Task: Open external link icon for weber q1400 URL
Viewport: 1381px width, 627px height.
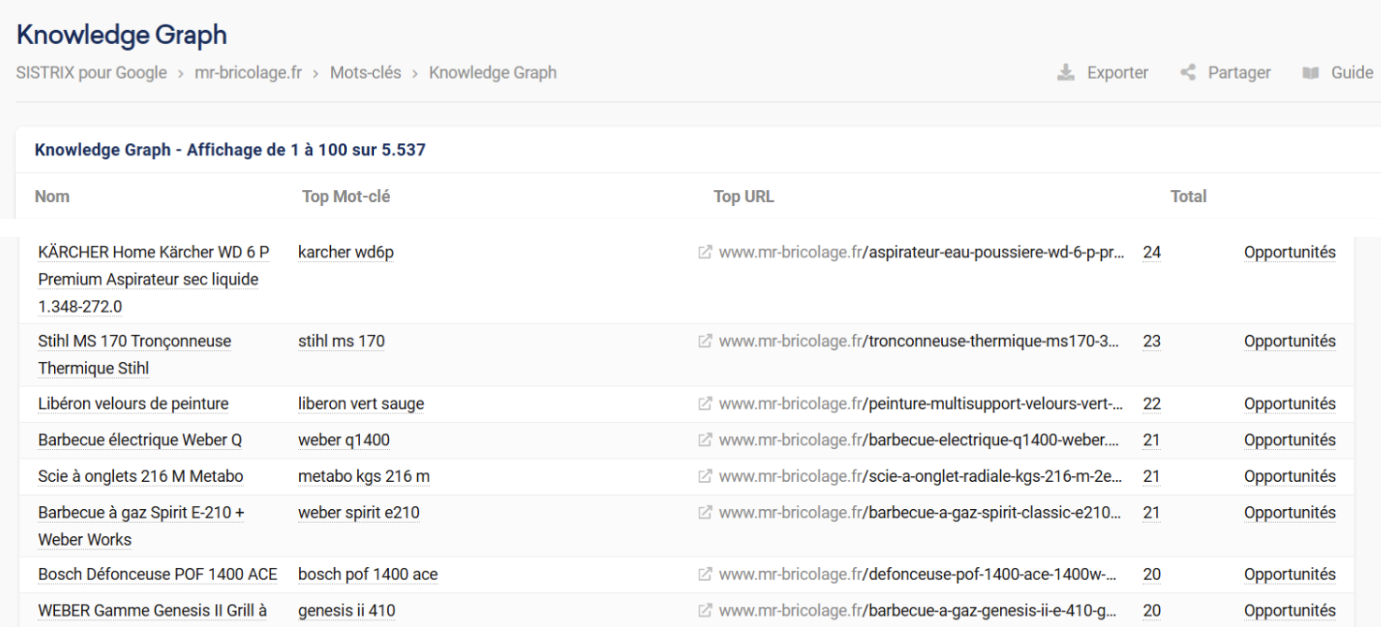Action: (x=706, y=440)
